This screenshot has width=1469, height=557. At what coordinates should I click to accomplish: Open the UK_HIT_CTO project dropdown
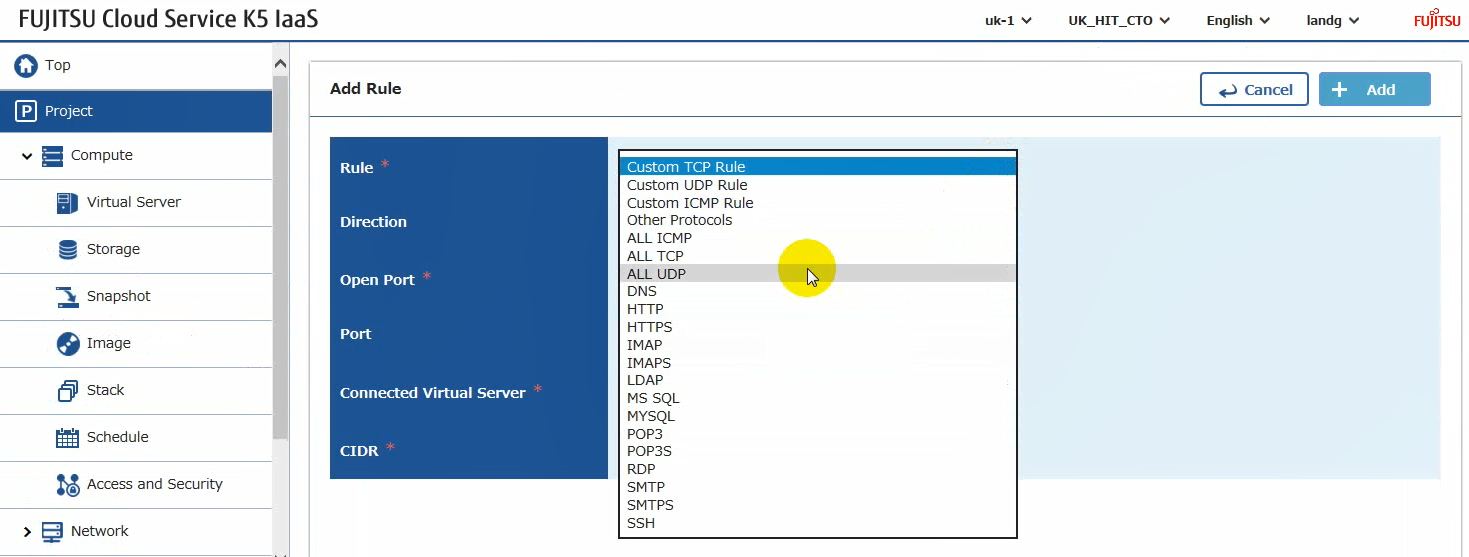pyautogui.click(x=1119, y=20)
